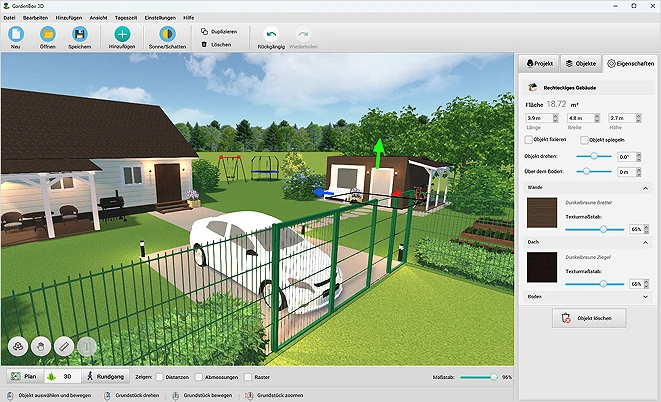
Task: Collapse the Wände section chevron
Action: (x=645, y=188)
